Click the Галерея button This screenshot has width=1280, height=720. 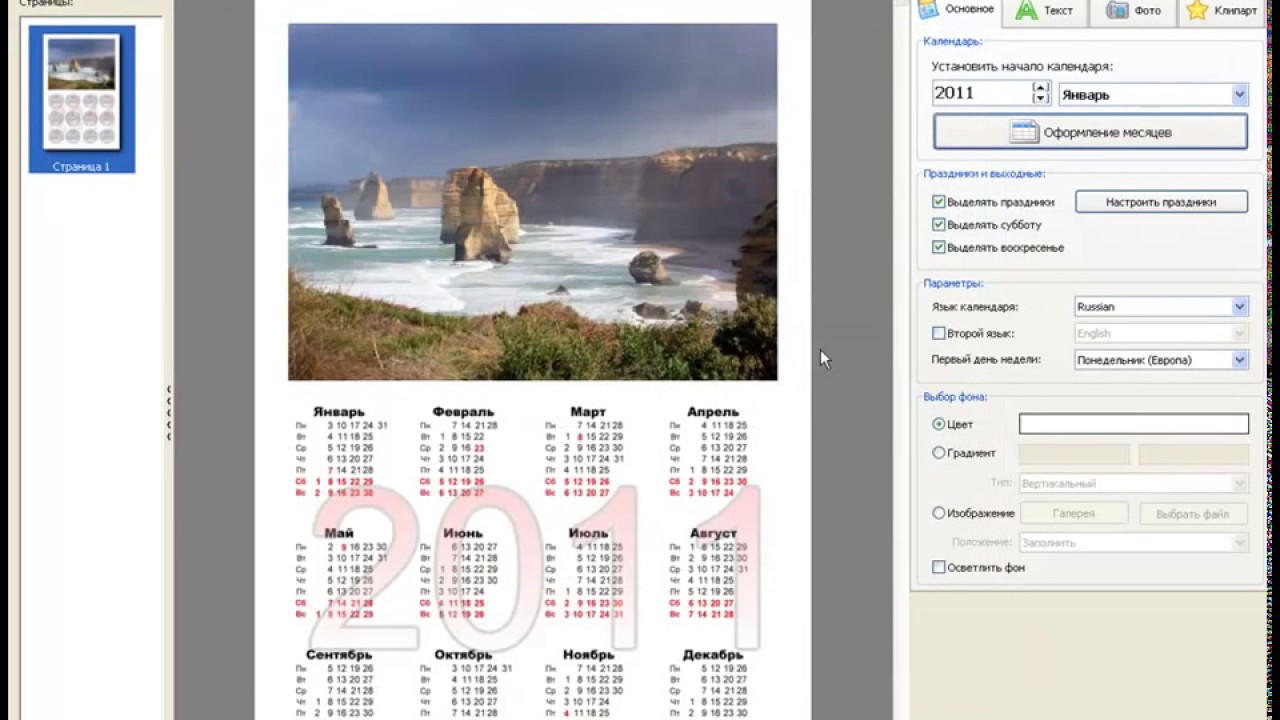(1073, 513)
